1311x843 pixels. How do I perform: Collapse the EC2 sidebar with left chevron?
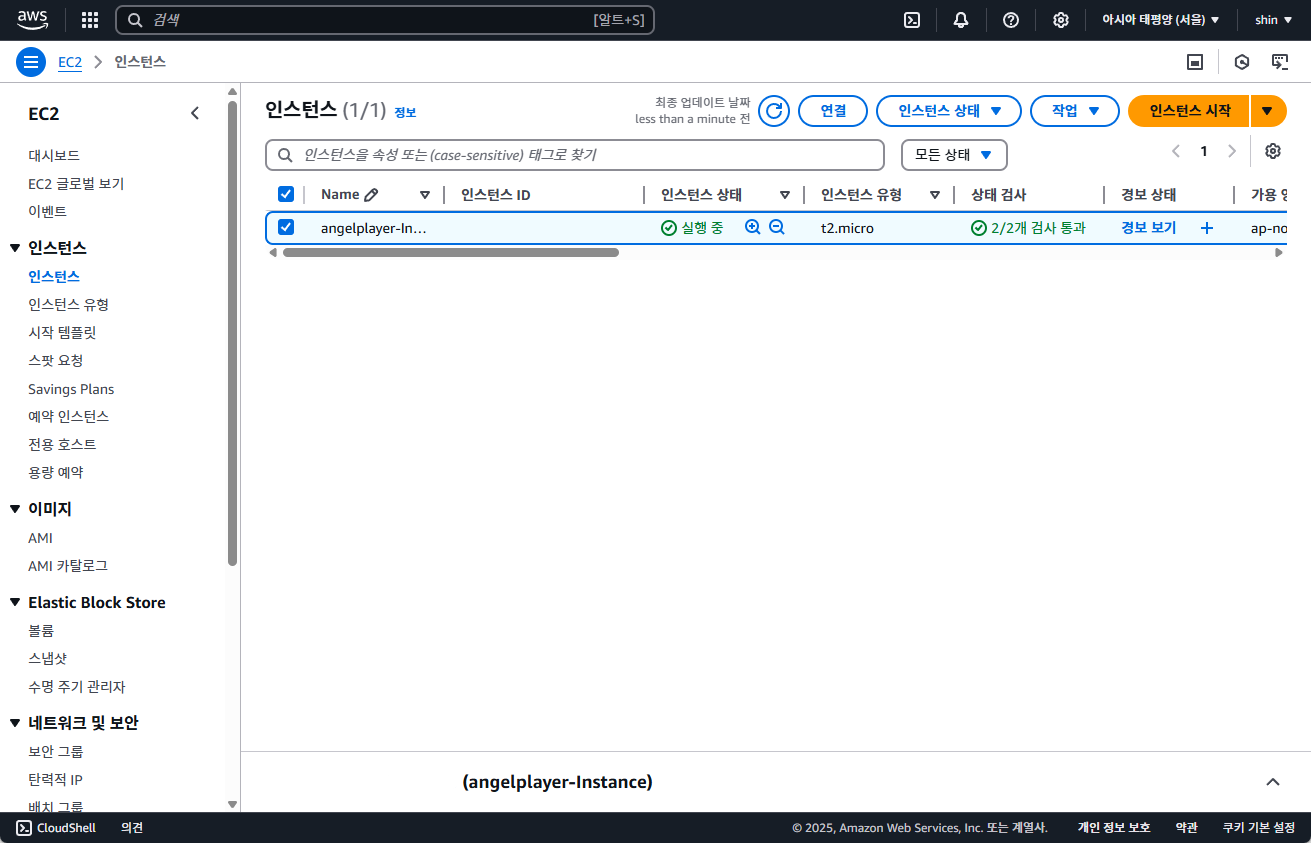tap(195, 114)
